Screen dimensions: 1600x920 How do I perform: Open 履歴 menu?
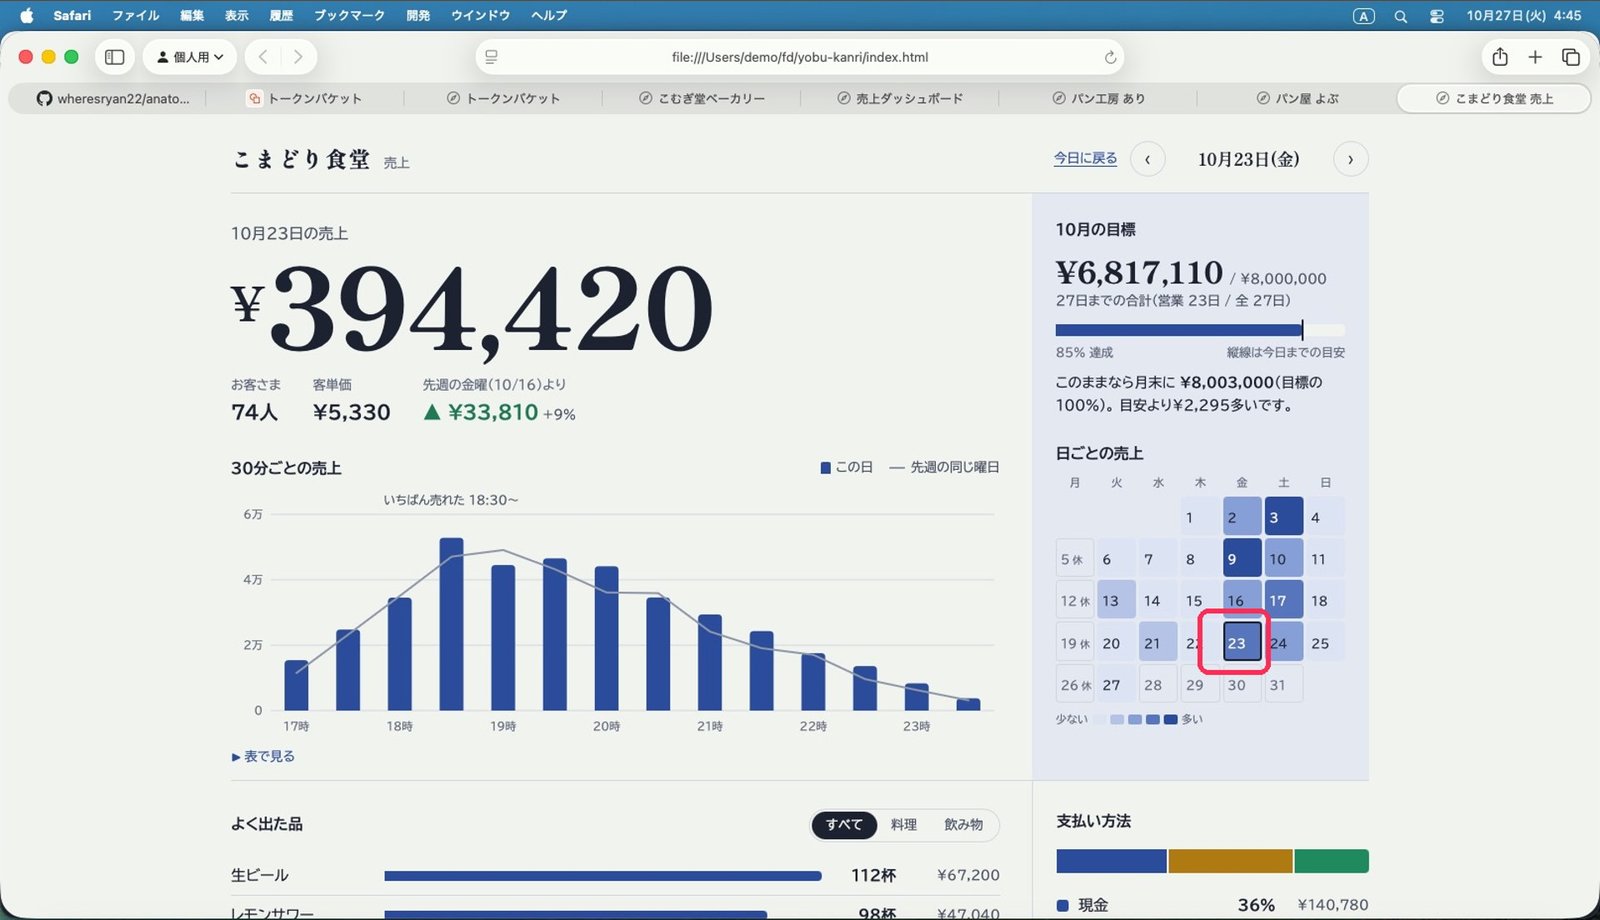(x=281, y=15)
